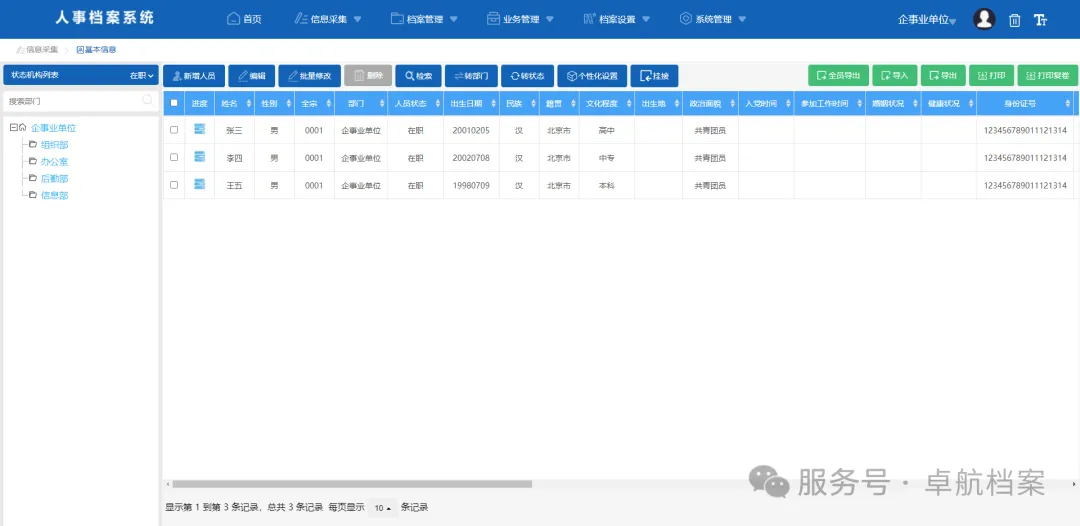Click the horizontal table scrollbar
This screenshot has width=1080, height=526.
point(350,484)
